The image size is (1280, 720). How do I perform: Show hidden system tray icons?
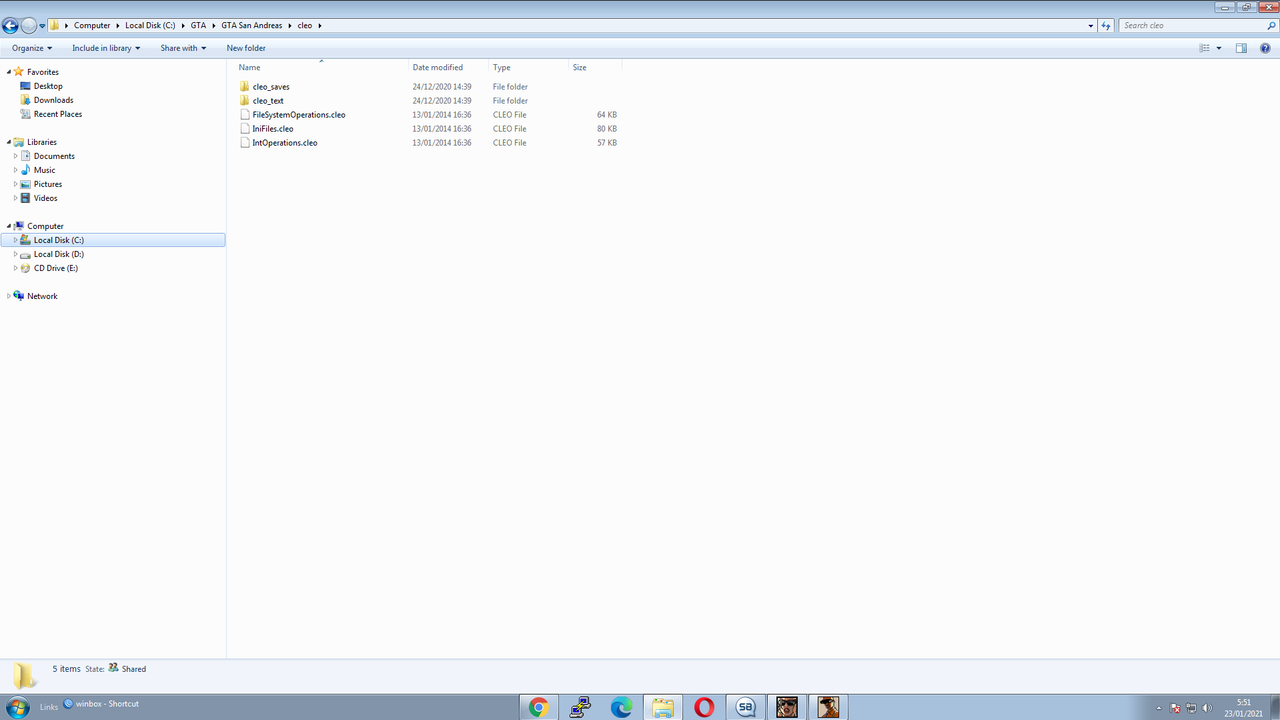click(1158, 708)
